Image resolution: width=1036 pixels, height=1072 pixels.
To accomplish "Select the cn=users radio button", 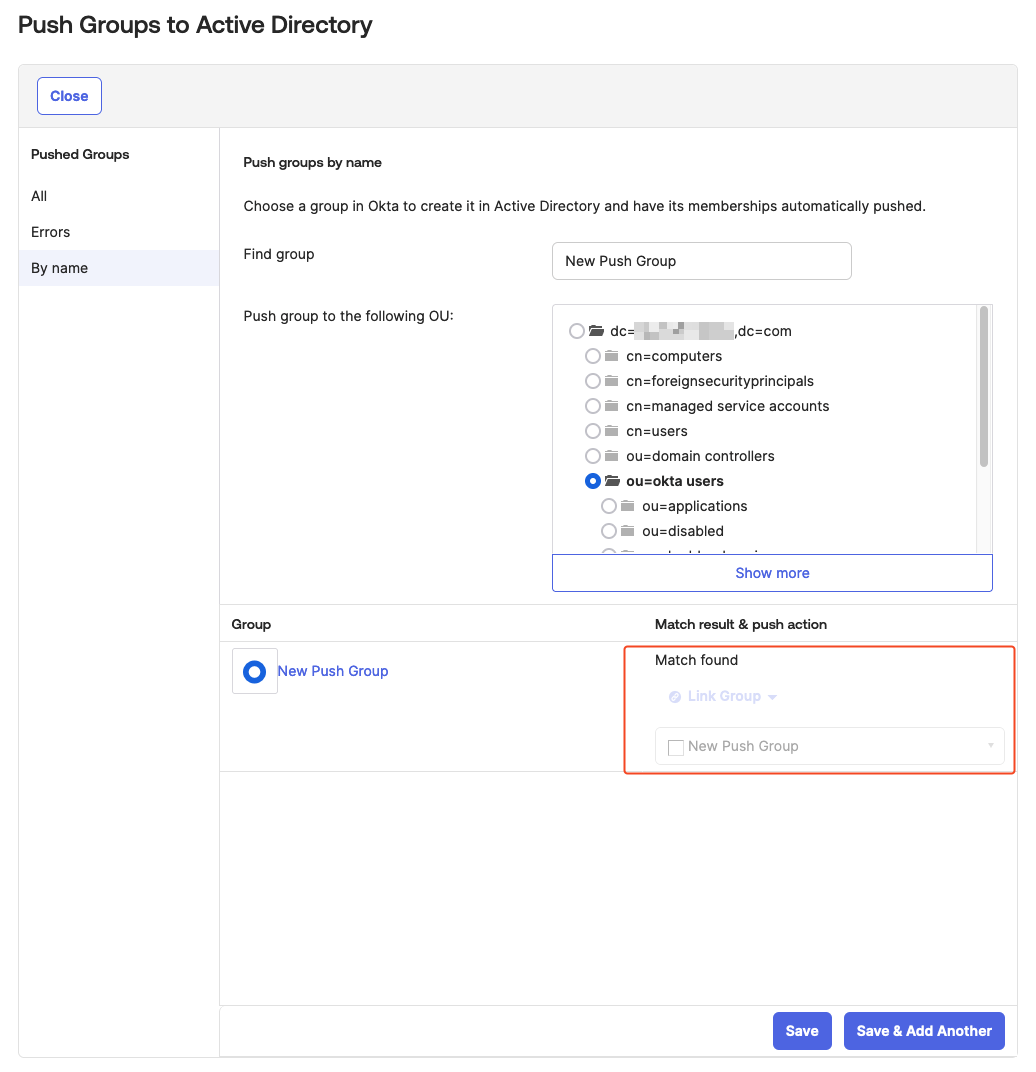I will 593,431.
